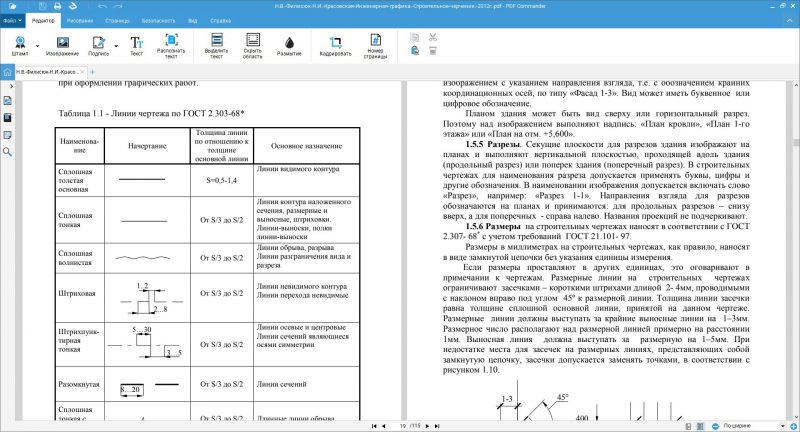Image resolution: width=800 pixels, height=432 pixels.
Task: Select the Подпись signature tool
Action: coord(98,45)
